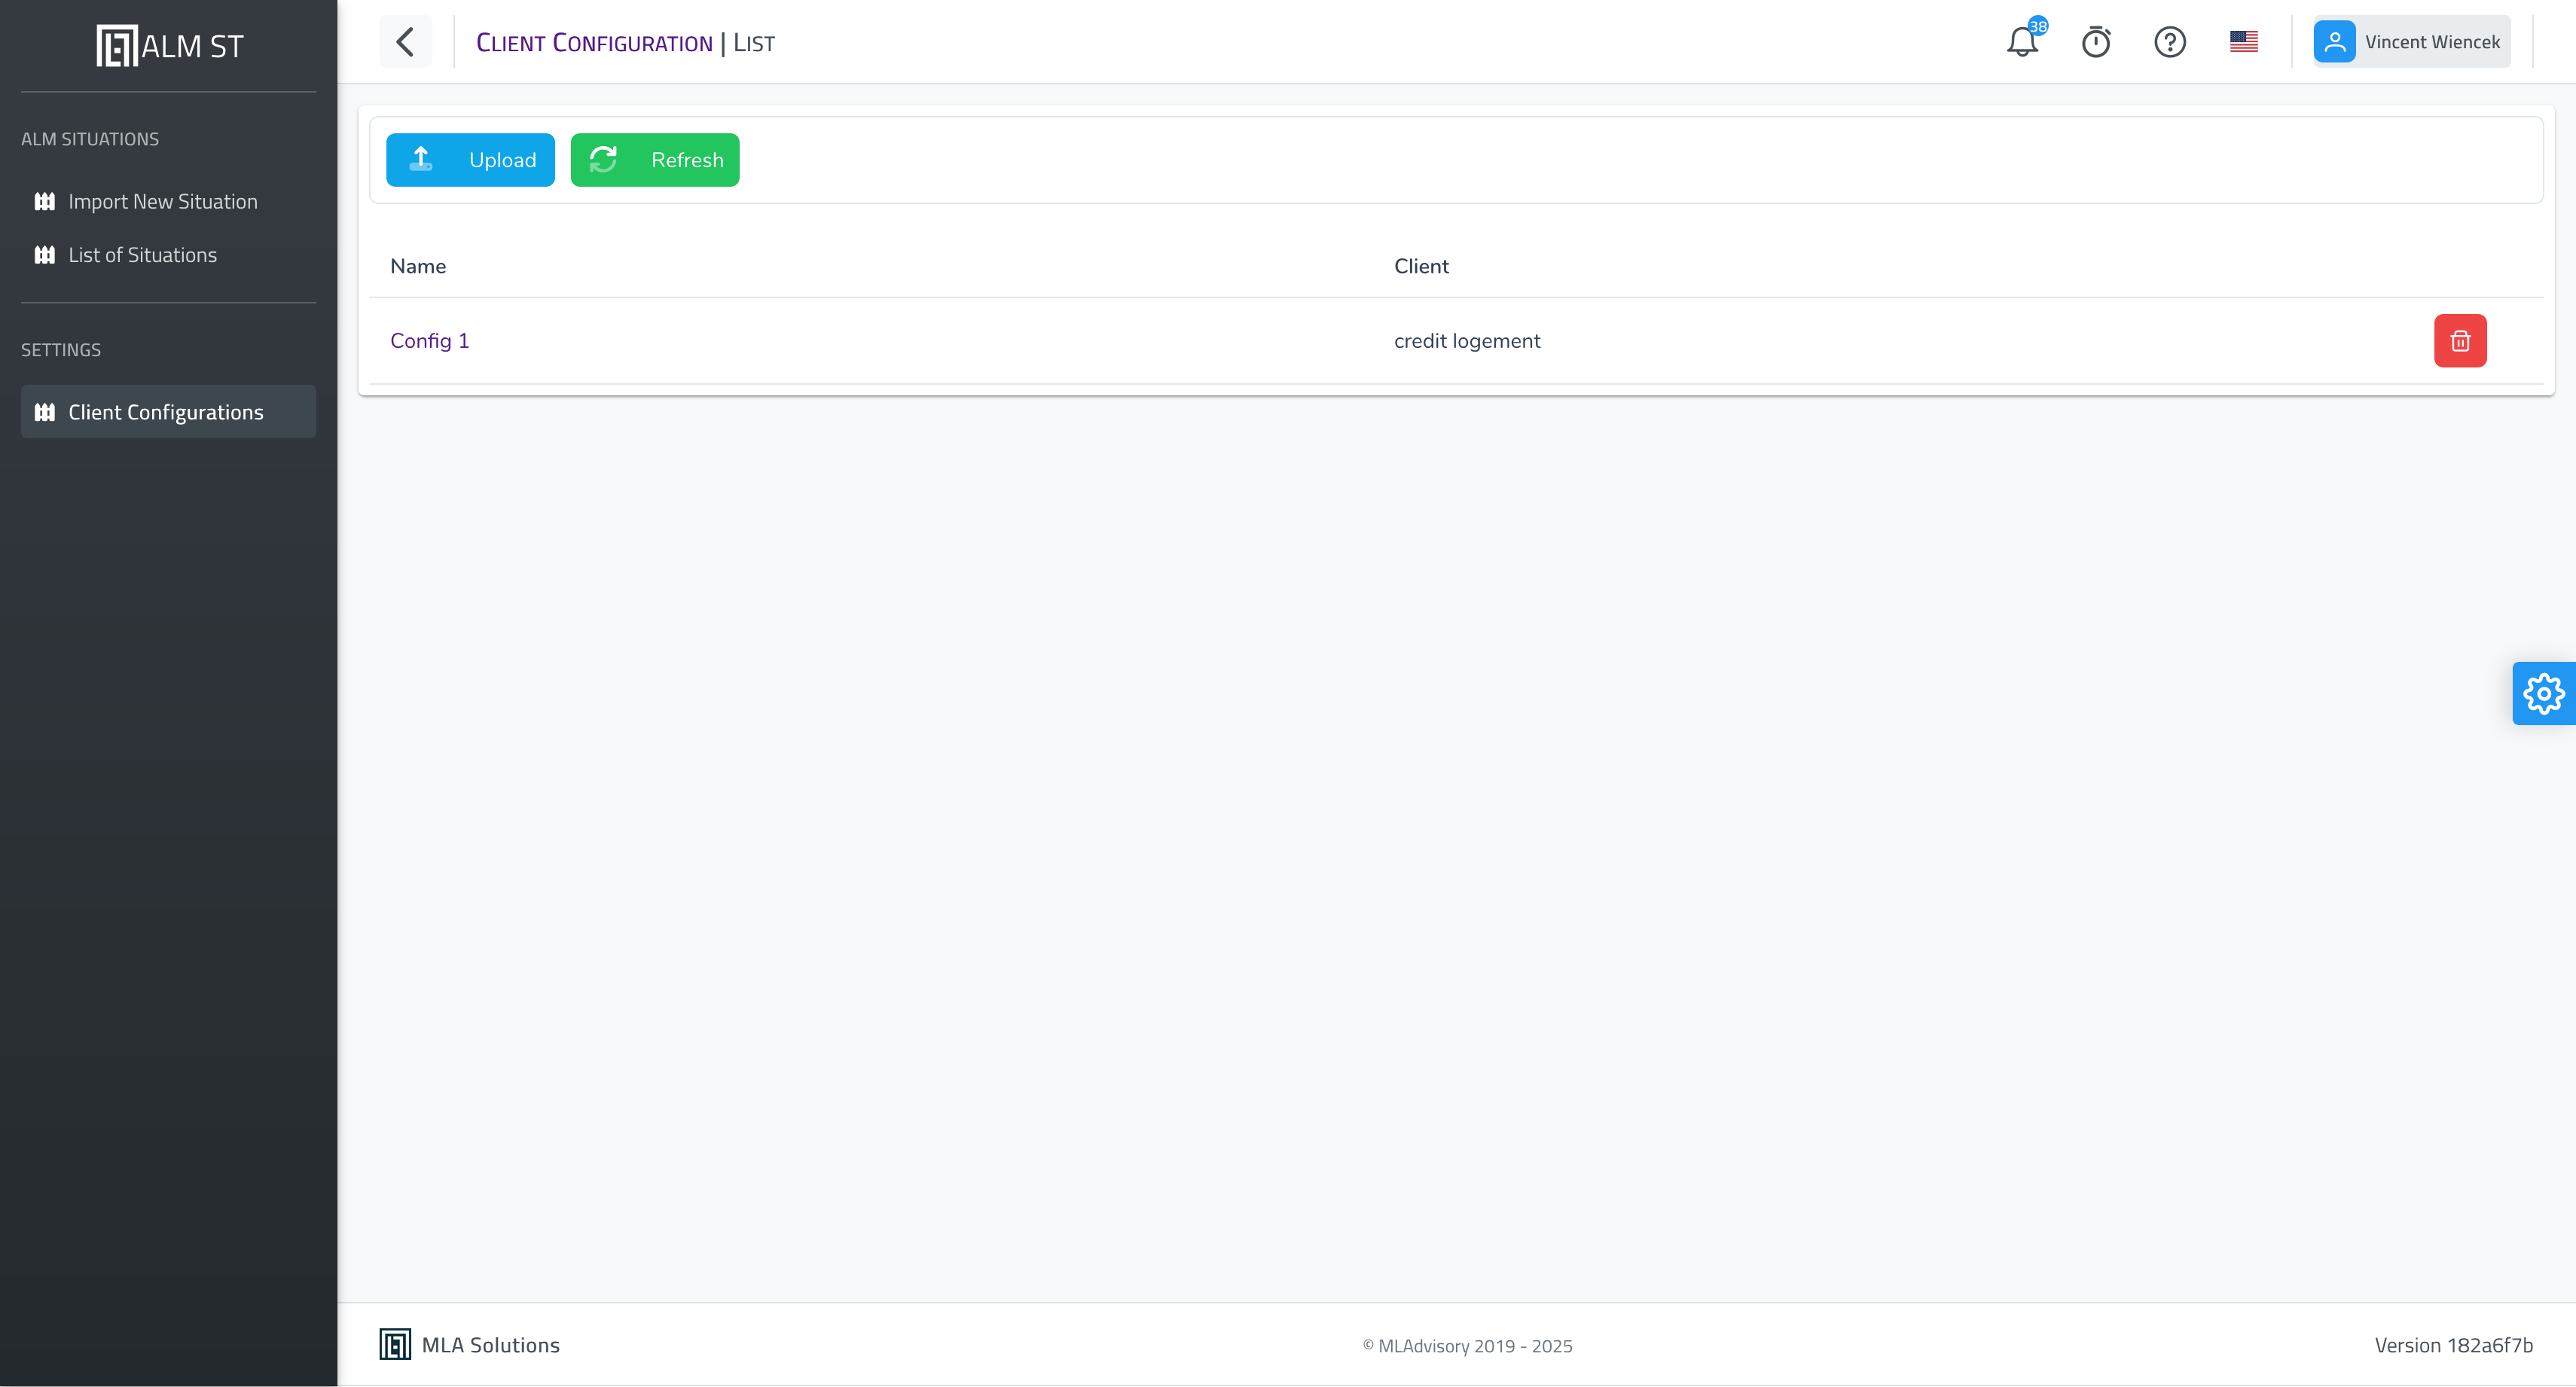This screenshot has width=2576, height=1387.
Task: Click the Client Configuration breadcrumb title
Action: pyautogui.click(x=594, y=43)
